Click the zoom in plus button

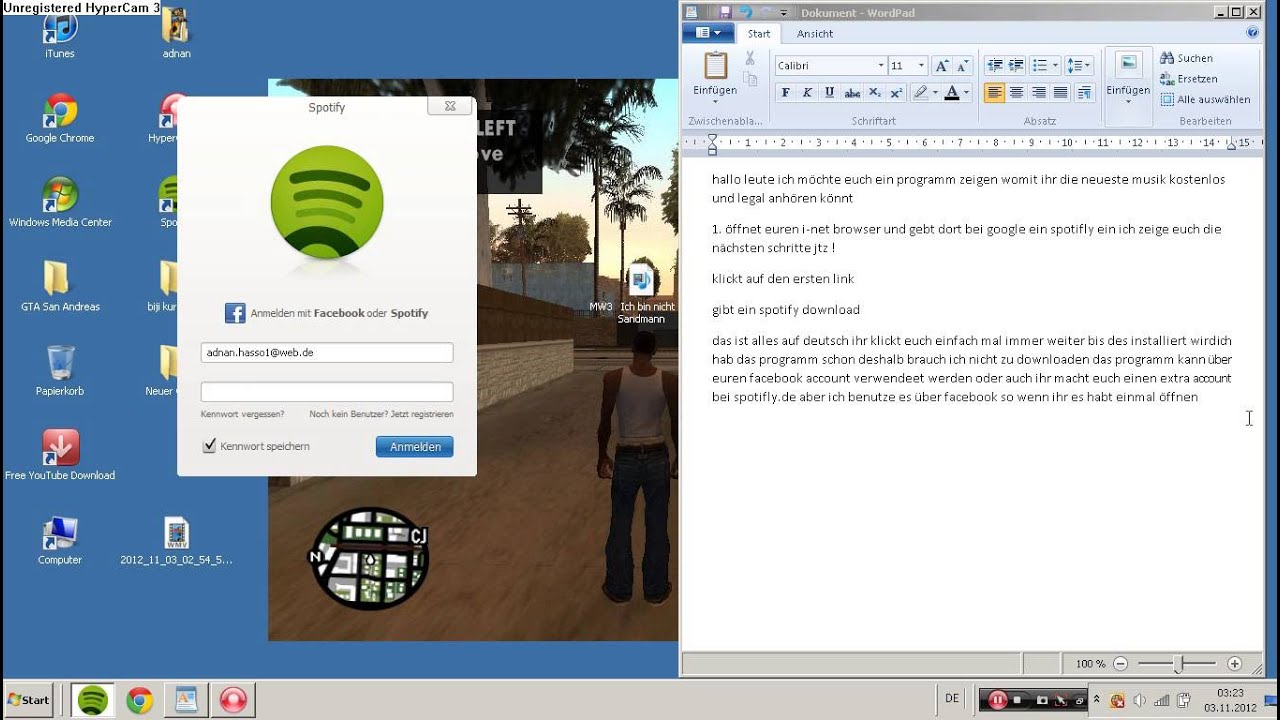pyautogui.click(x=1234, y=664)
